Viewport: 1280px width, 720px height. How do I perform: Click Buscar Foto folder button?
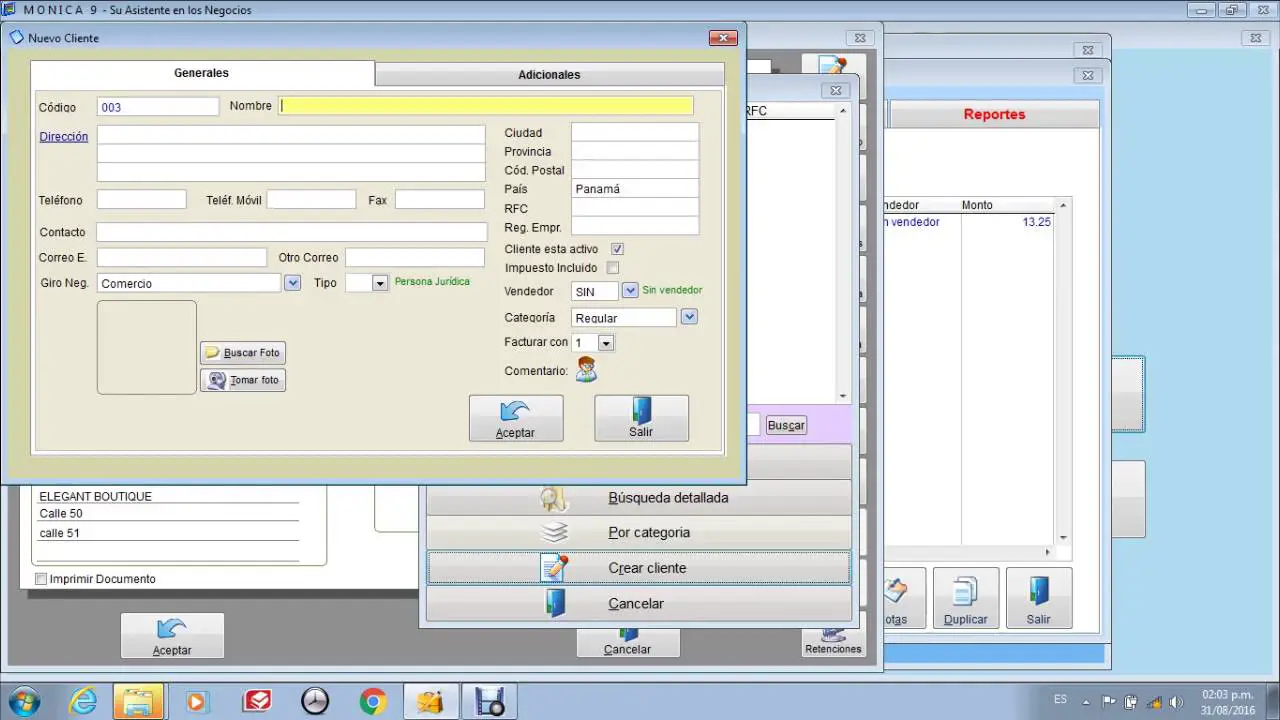click(243, 353)
